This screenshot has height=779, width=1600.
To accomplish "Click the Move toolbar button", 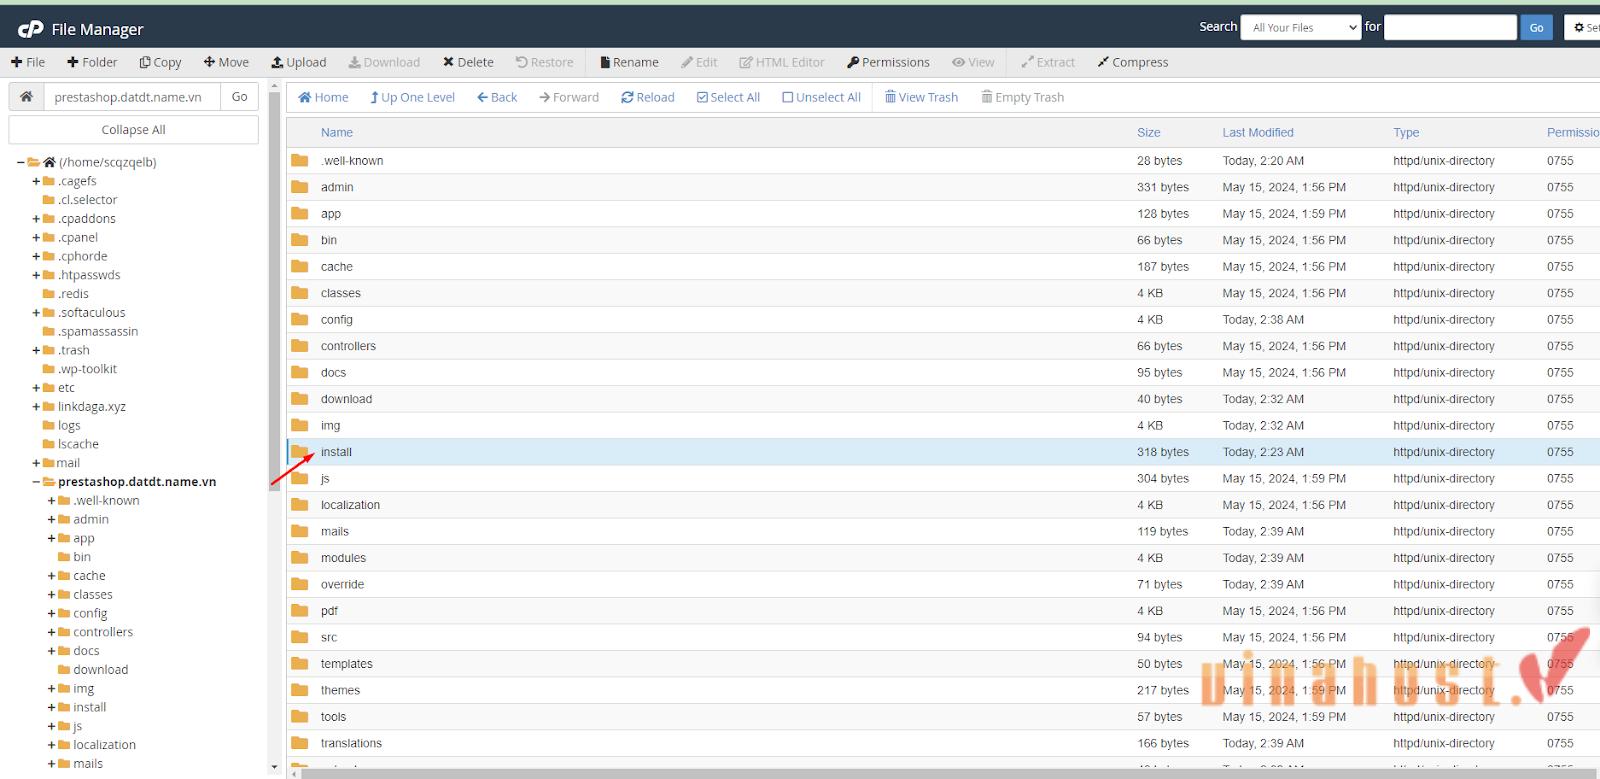I will tap(226, 62).
